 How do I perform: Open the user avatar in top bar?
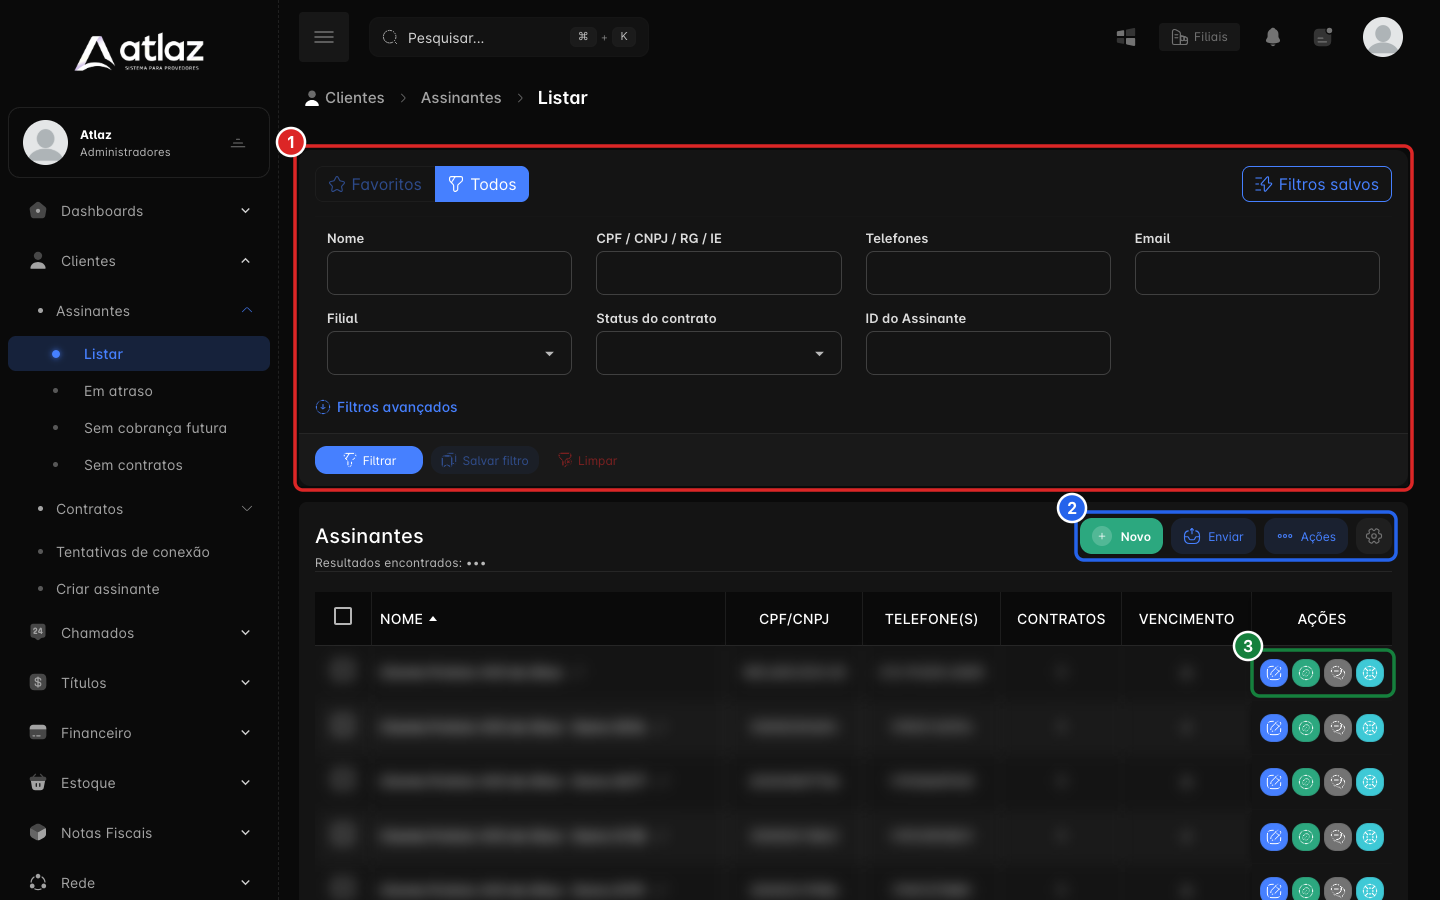click(x=1383, y=37)
